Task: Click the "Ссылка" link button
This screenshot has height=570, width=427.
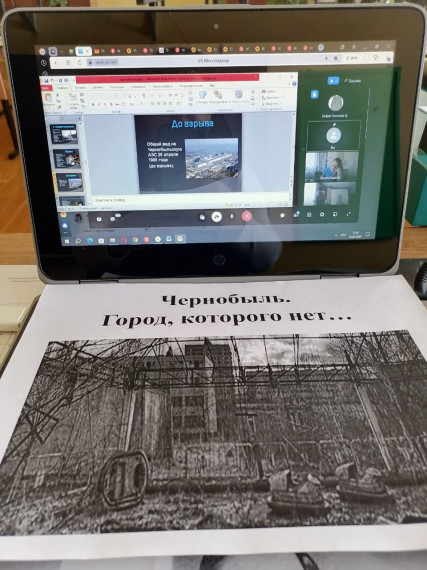Action: tap(353, 81)
